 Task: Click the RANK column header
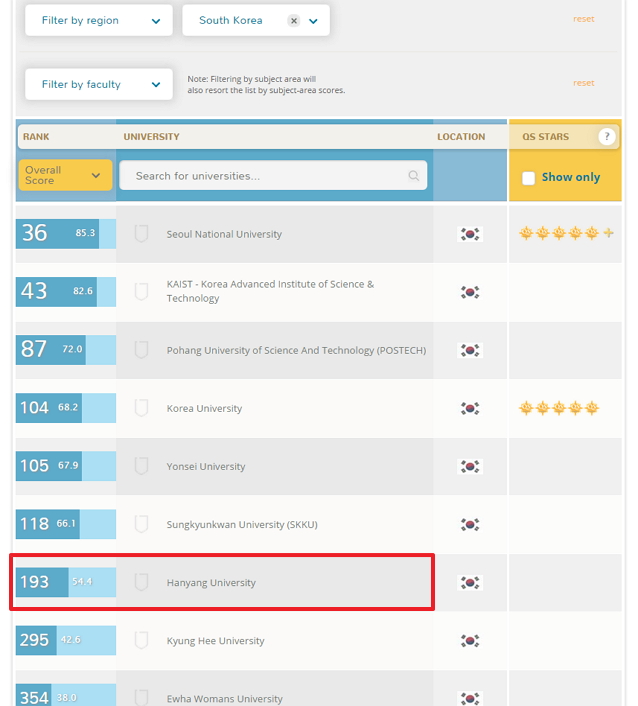pos(36,137)
